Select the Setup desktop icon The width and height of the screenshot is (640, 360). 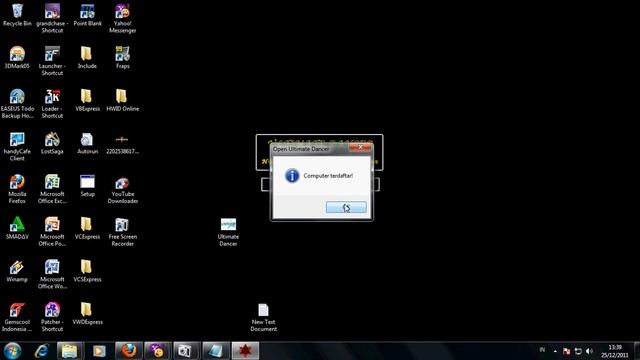point(87,185)
